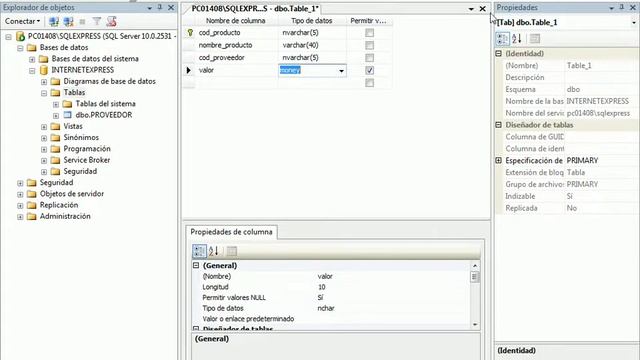640x360 pixels.
Task: Click the column properties scroll down arrow
Action: pos(475,324)
